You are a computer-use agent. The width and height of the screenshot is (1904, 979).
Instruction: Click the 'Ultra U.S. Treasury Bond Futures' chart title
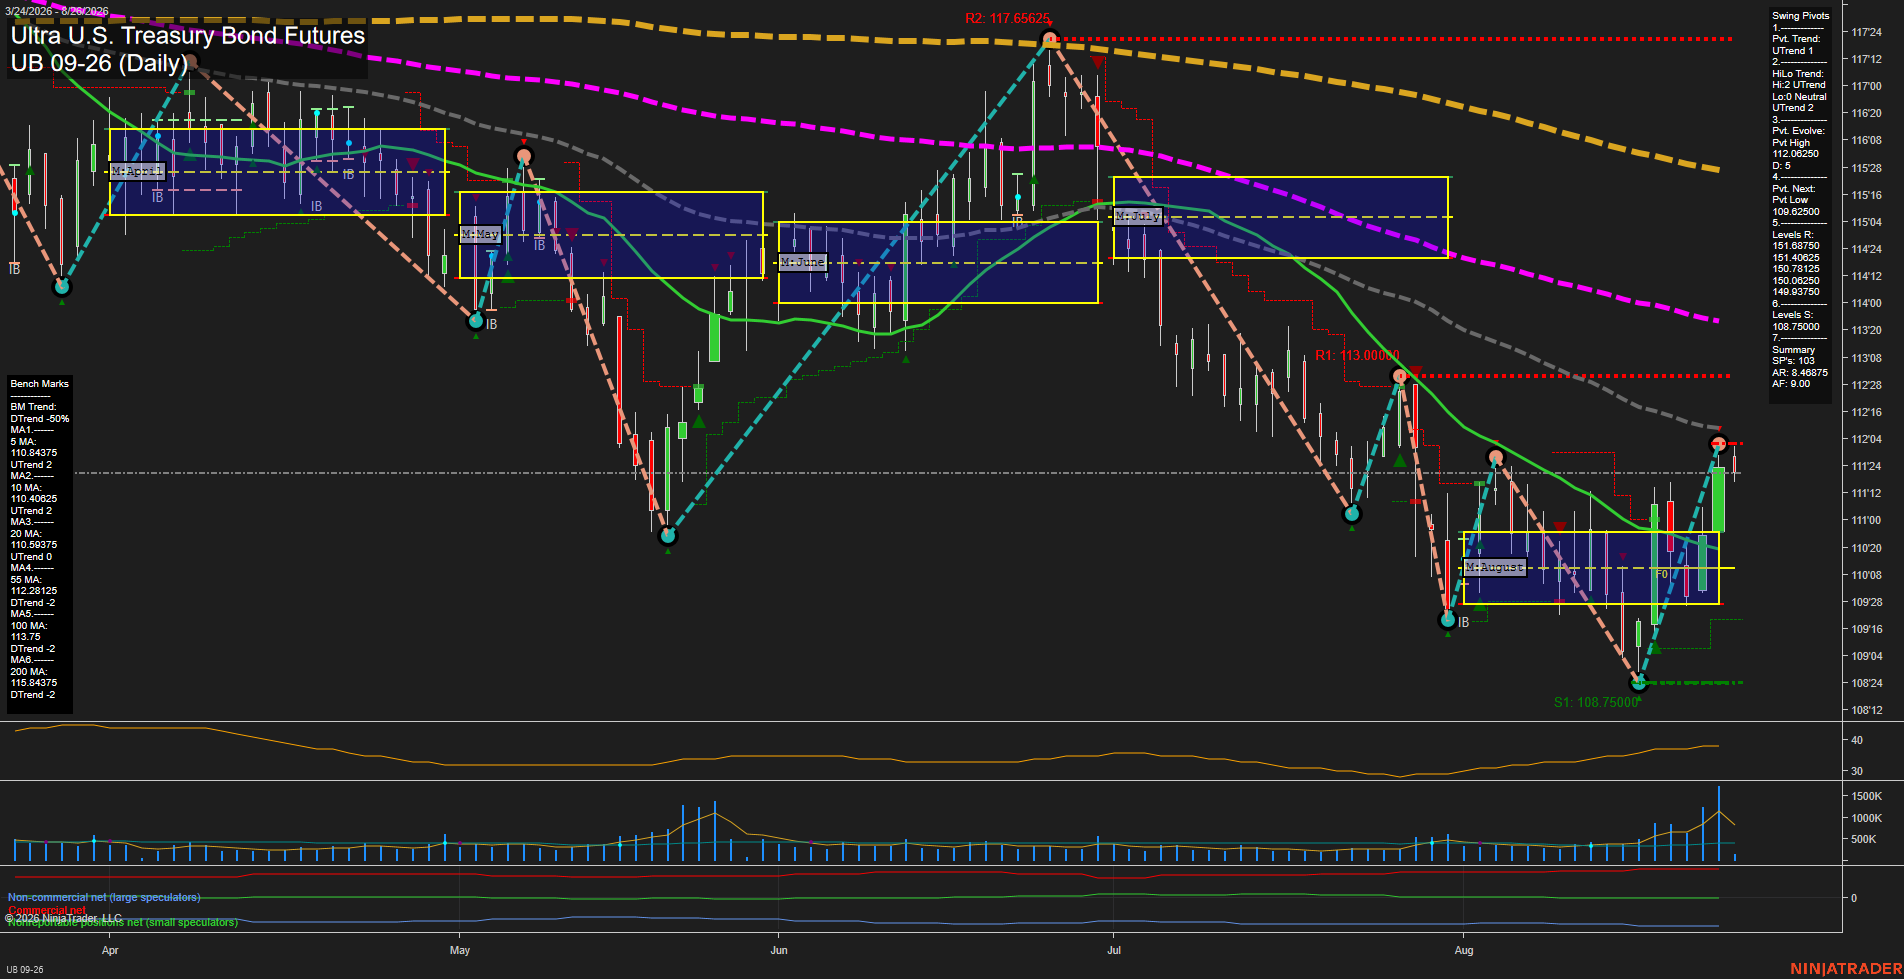(x=188, y=36)
